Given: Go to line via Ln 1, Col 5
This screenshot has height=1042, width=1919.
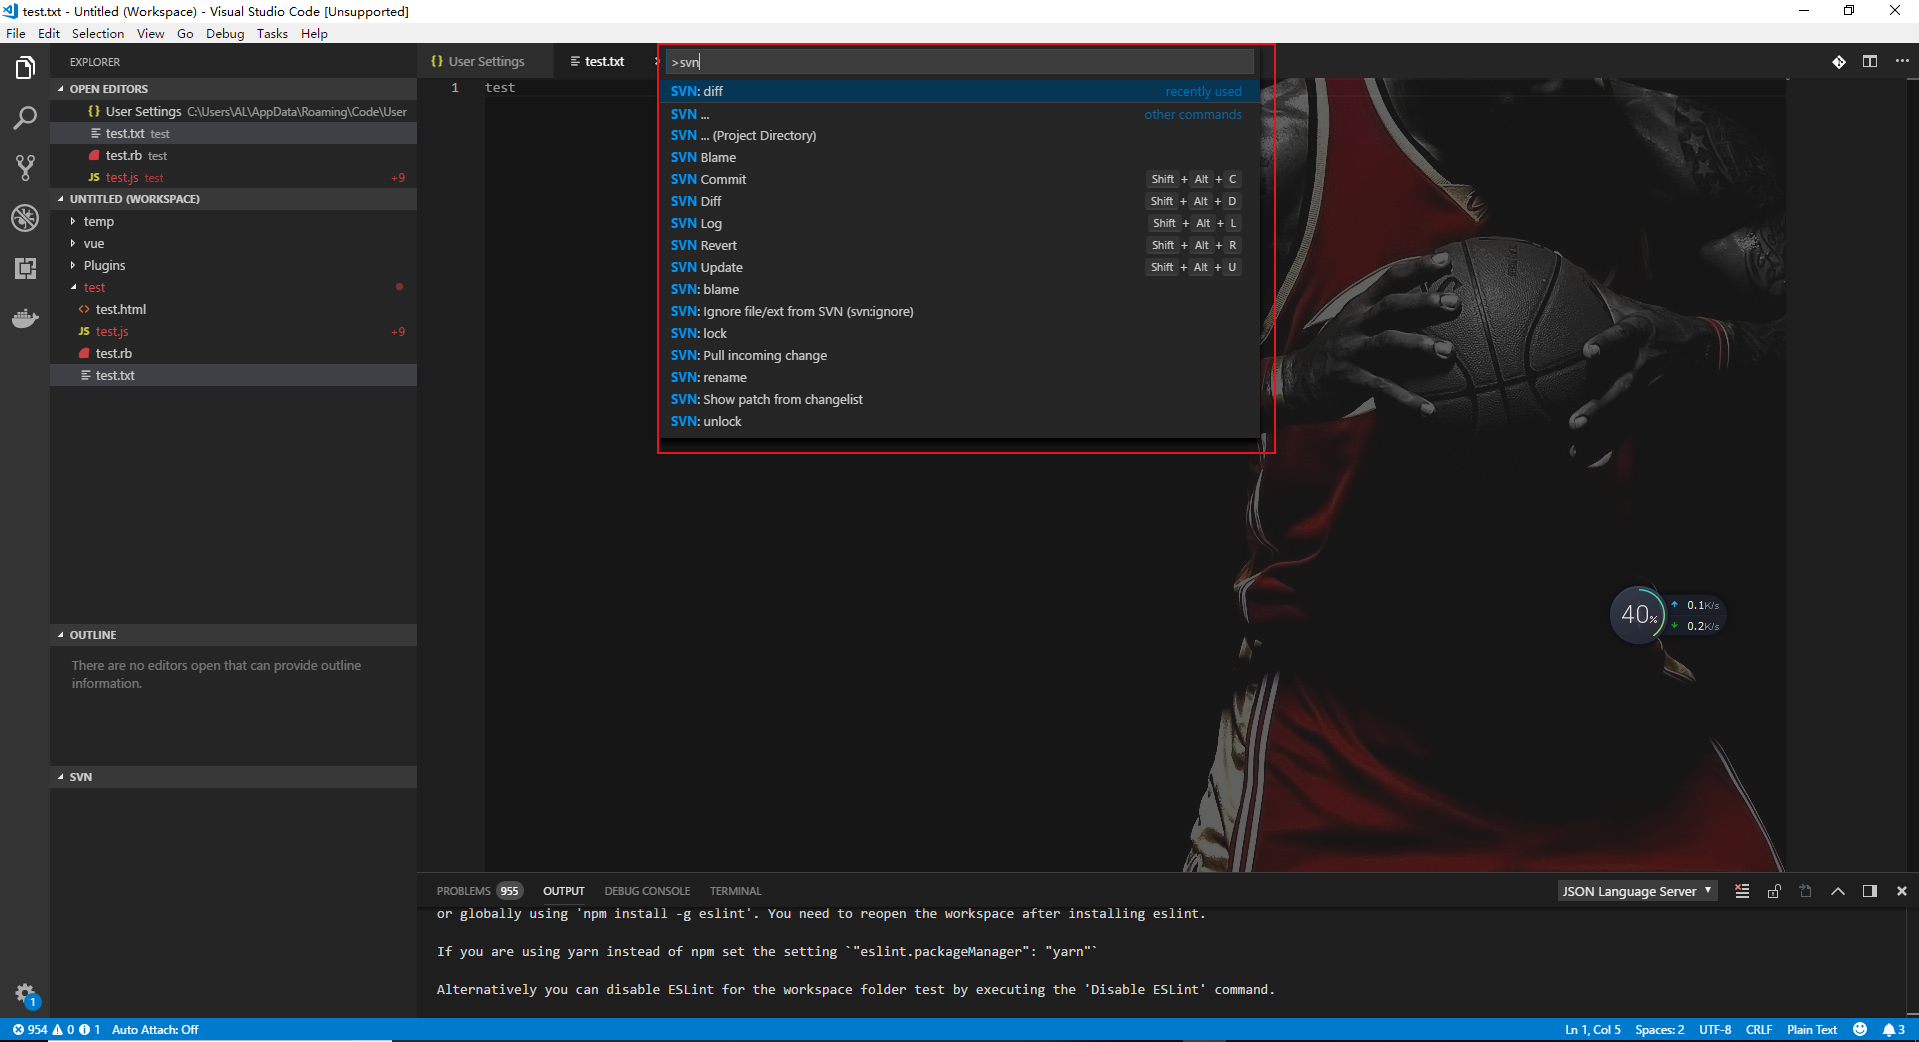Looking at the screenshot, I should click(1593, 1030).
